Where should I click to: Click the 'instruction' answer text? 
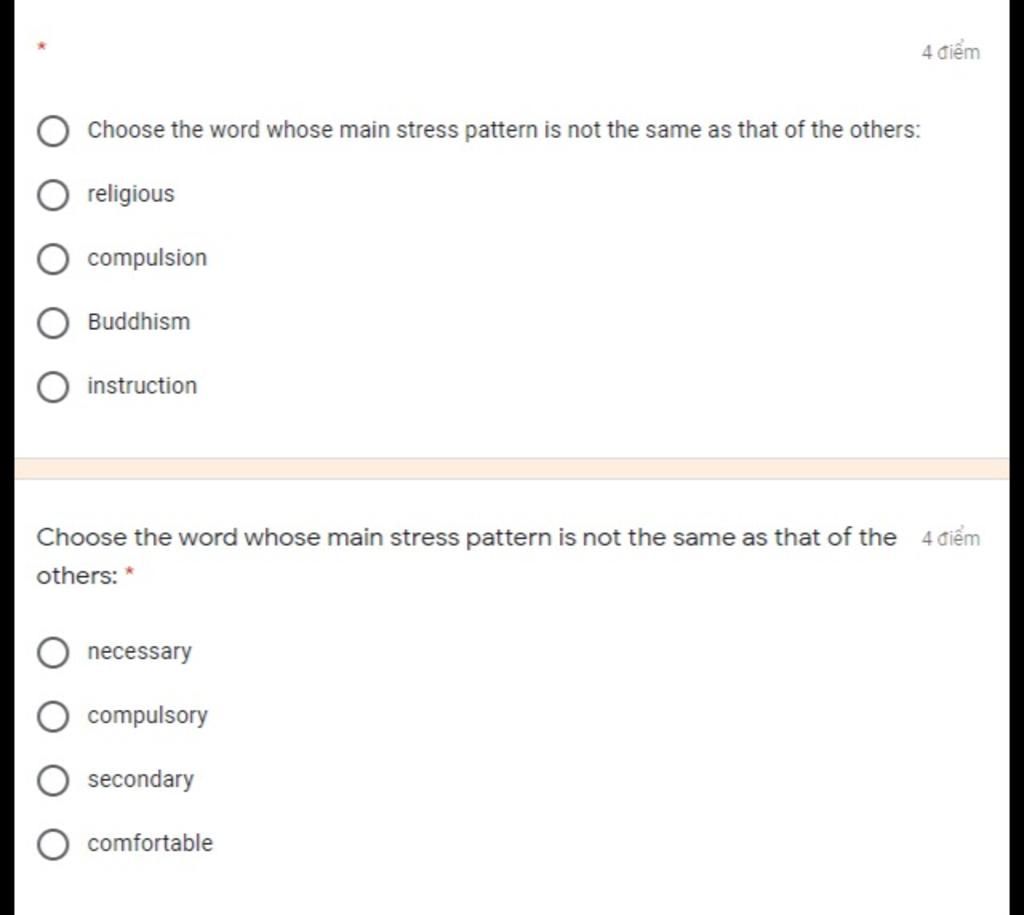coord(142,386)
